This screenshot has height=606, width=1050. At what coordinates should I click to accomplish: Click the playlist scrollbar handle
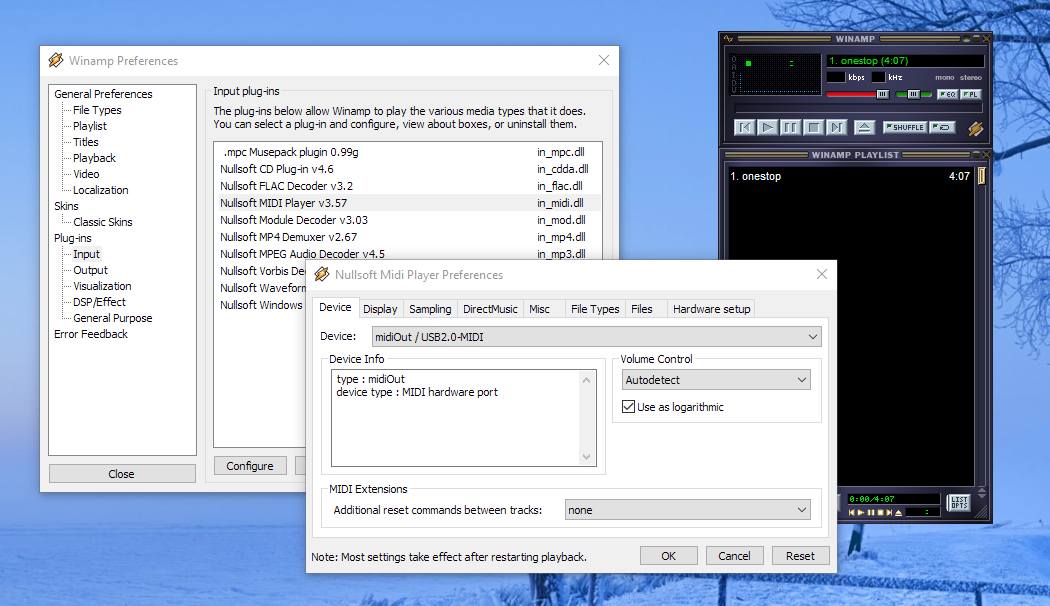(x=981, y=175)
